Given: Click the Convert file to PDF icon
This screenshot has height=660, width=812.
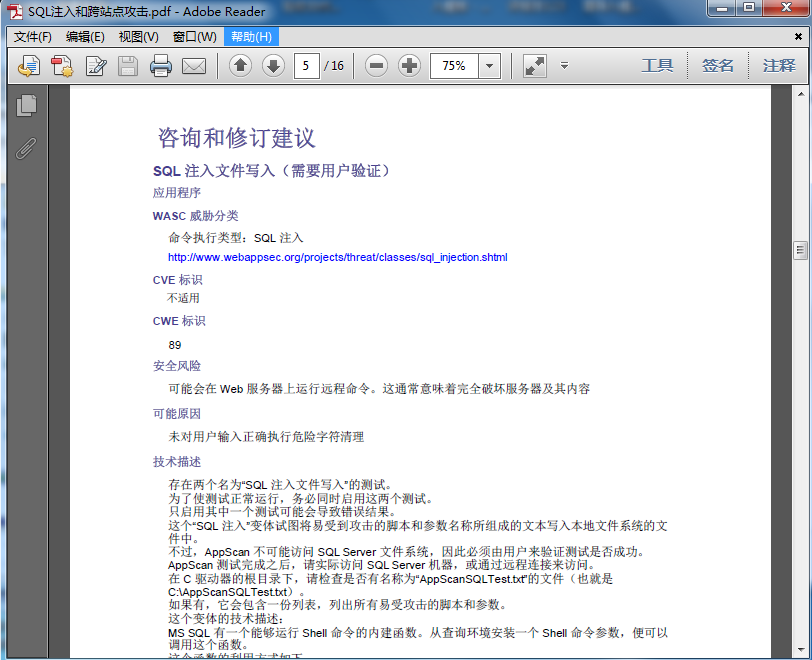Looking at the screenshot, I should coord(63,66).
